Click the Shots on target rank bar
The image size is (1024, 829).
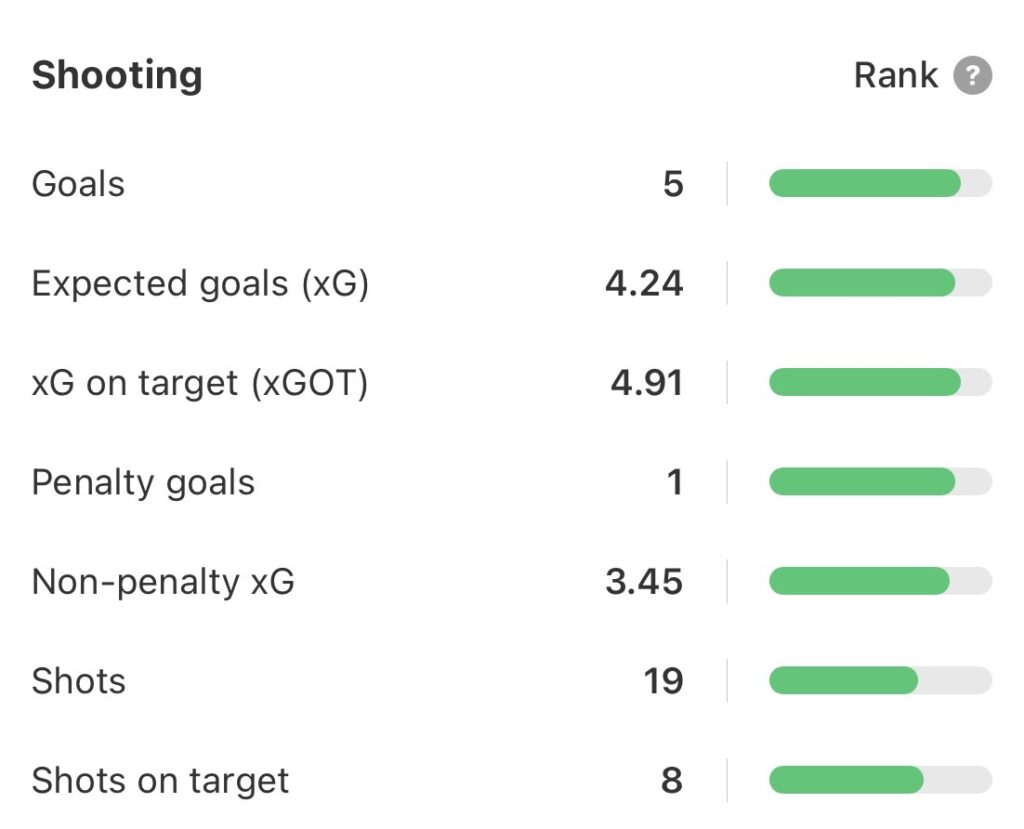point(880,781)
